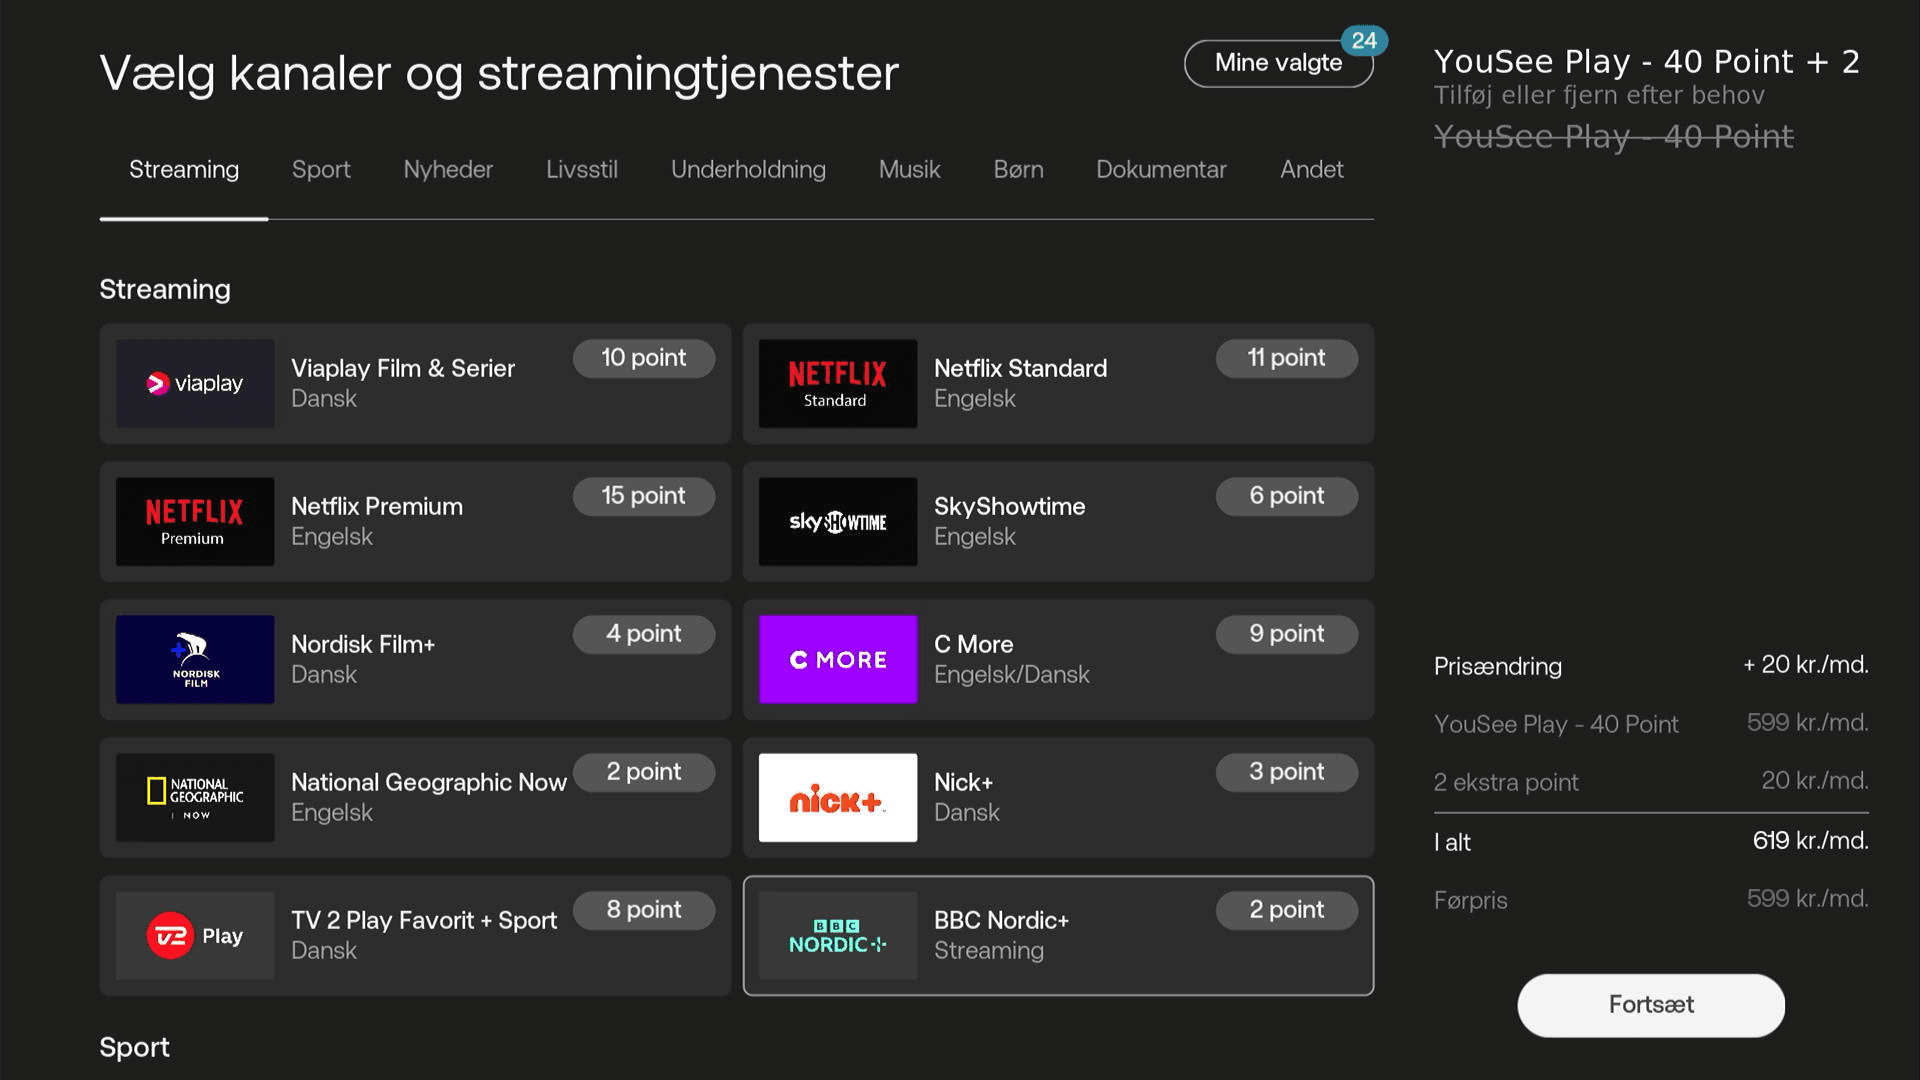The height and width of the screenshot is (1080, 1920).
Task: Click the National Geographic Now logo
Action: point(195,798)
